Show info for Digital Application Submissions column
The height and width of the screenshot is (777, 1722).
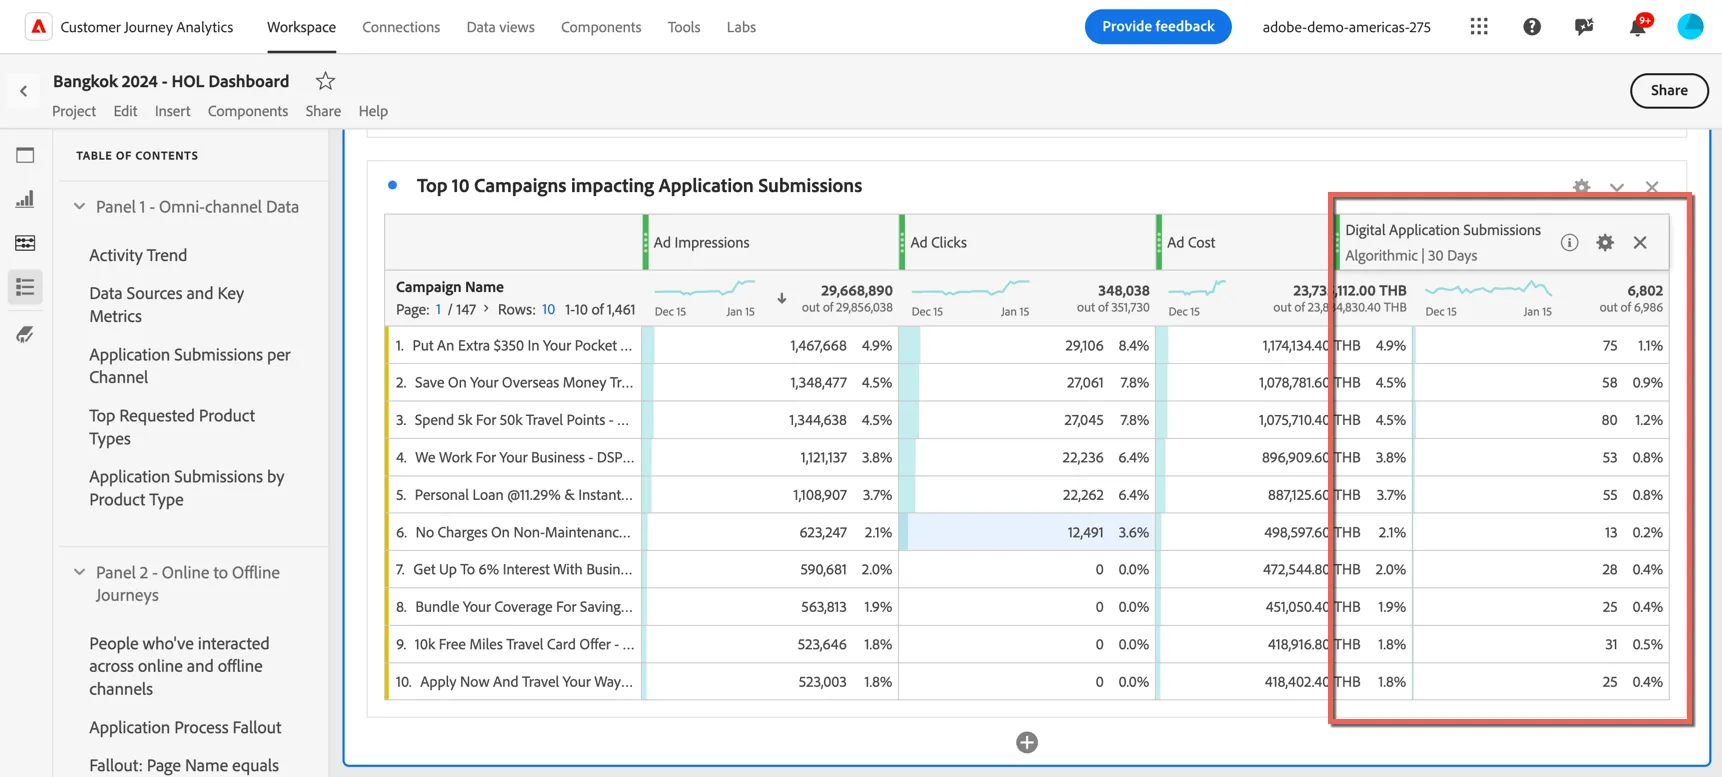(1569, 242)
